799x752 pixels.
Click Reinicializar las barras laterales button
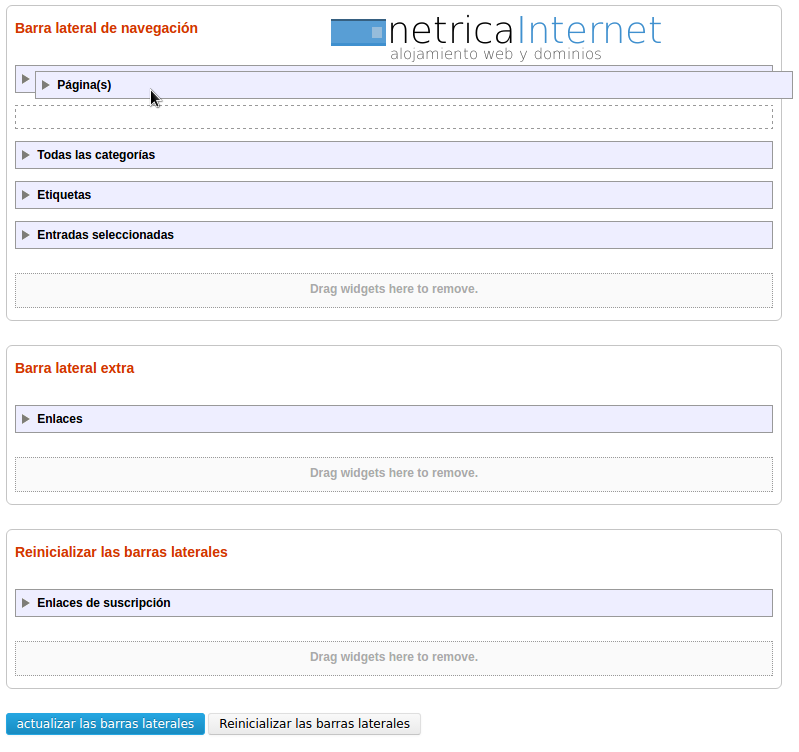314,723
